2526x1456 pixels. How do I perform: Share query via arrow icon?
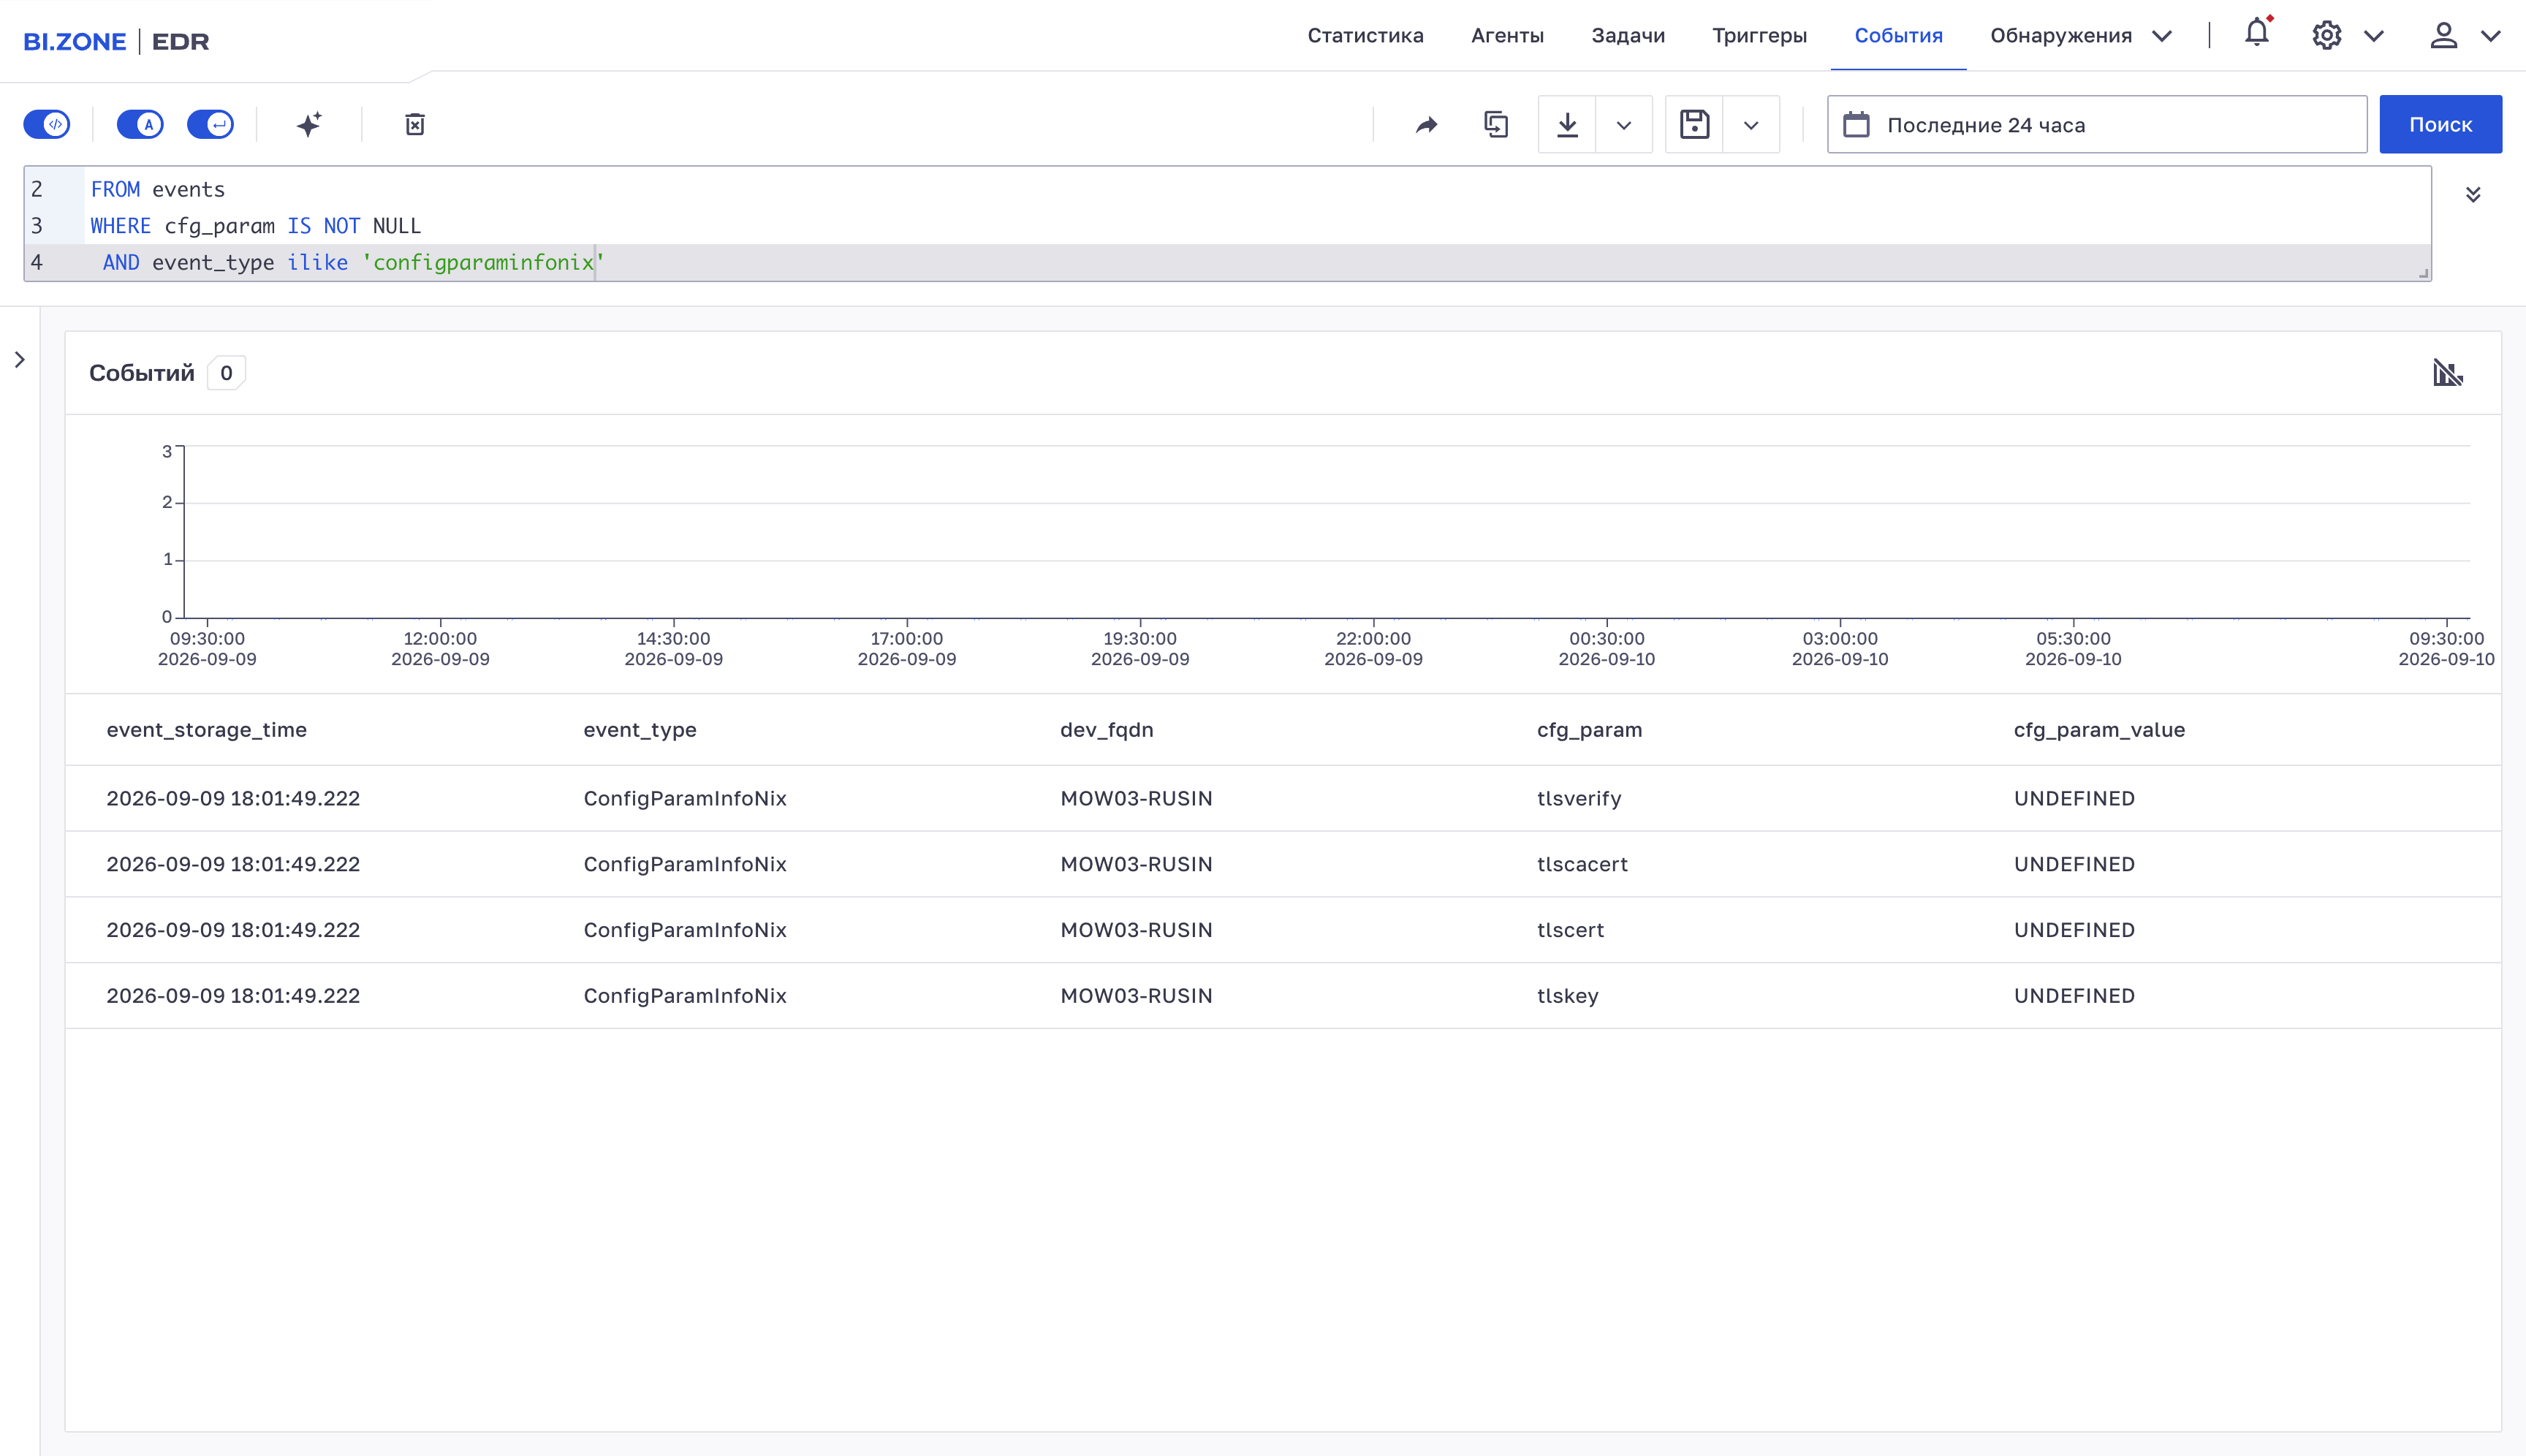[1427, 125]
